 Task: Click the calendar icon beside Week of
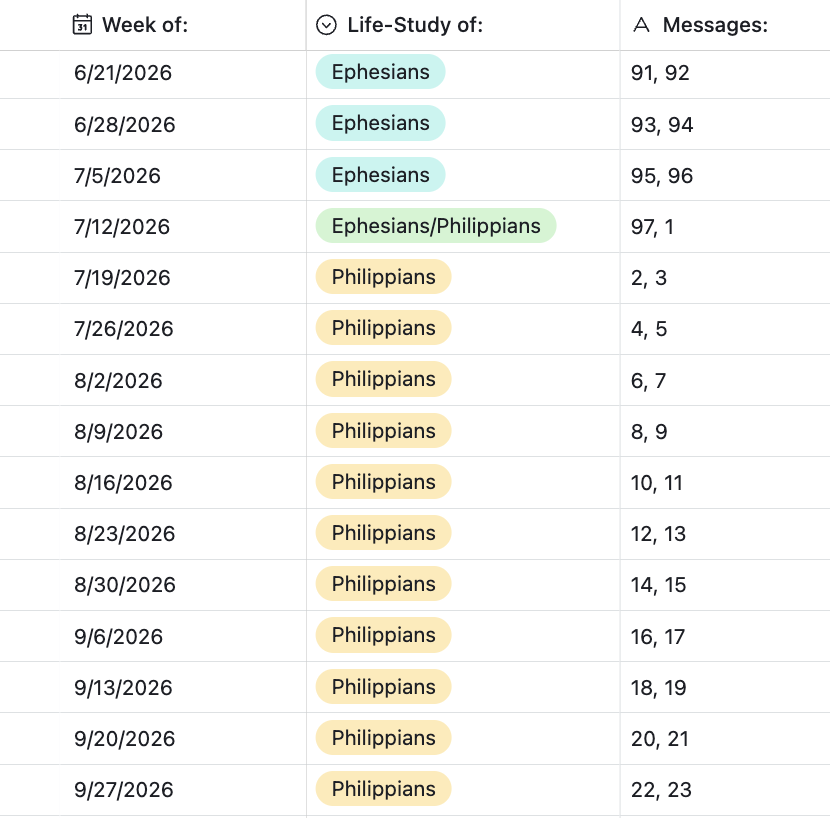pos(82,25)
